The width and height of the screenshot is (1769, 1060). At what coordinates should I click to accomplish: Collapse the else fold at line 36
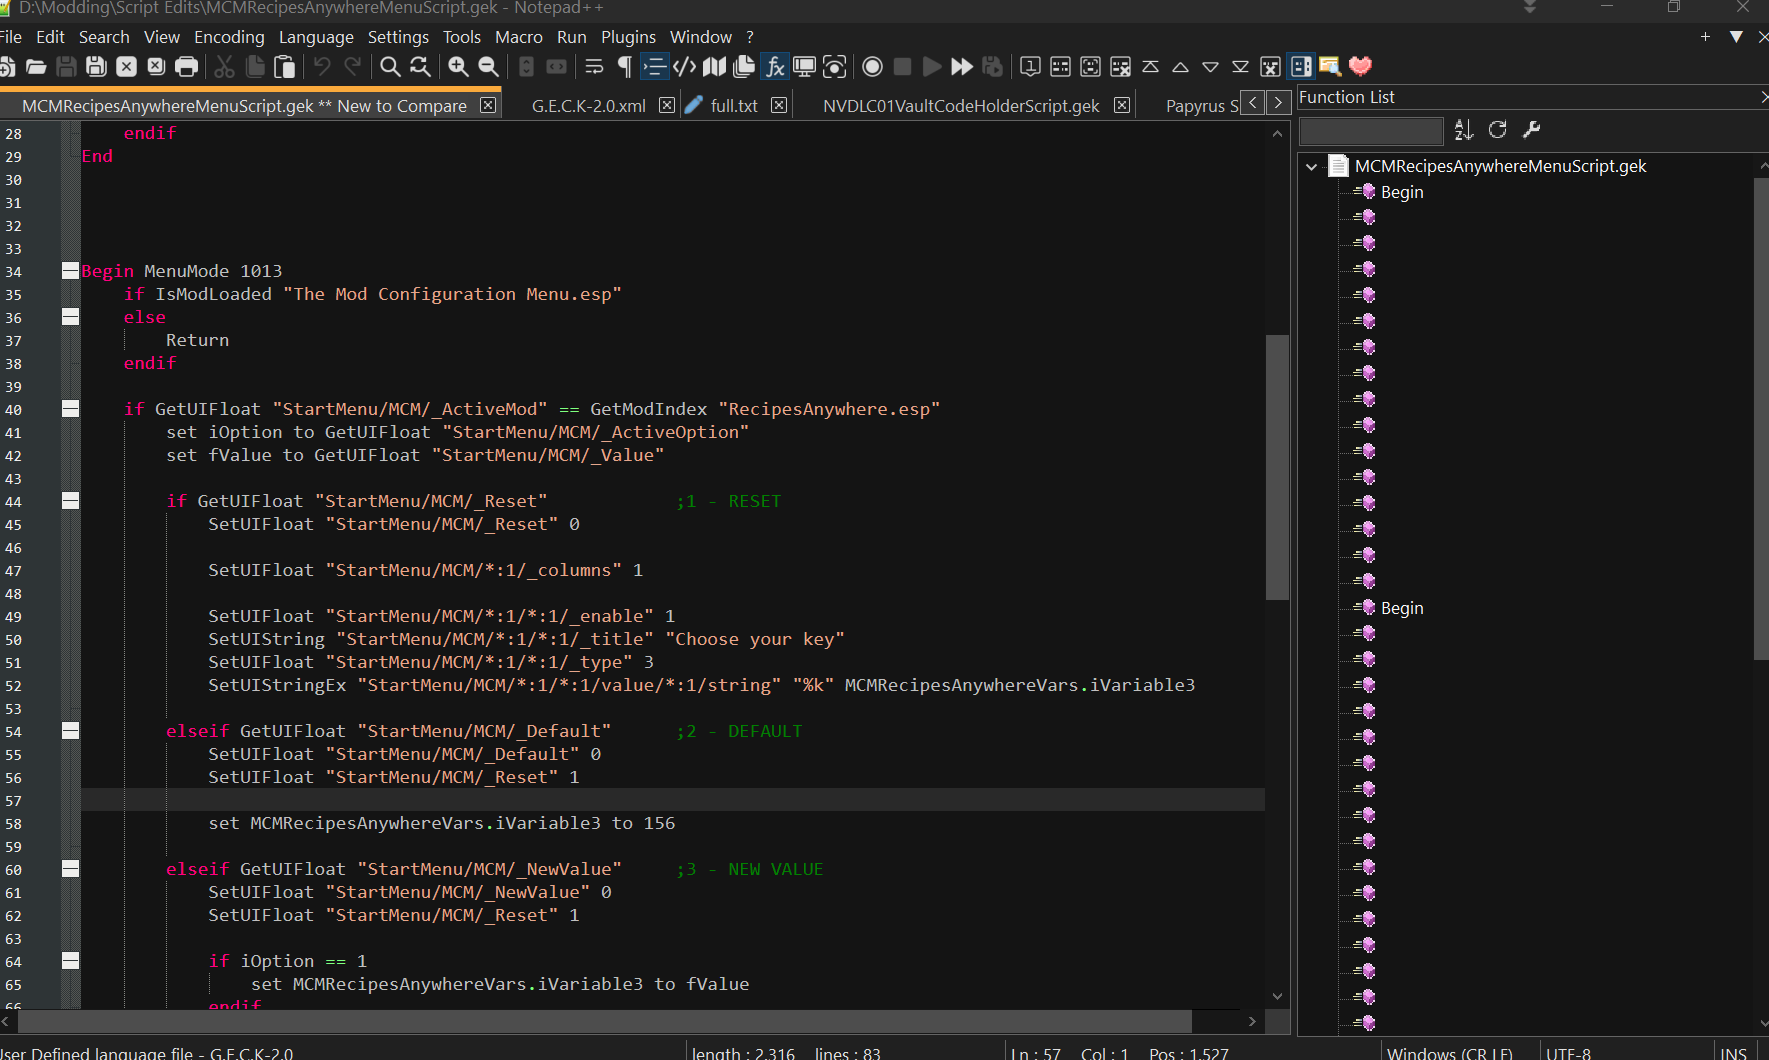70,317
